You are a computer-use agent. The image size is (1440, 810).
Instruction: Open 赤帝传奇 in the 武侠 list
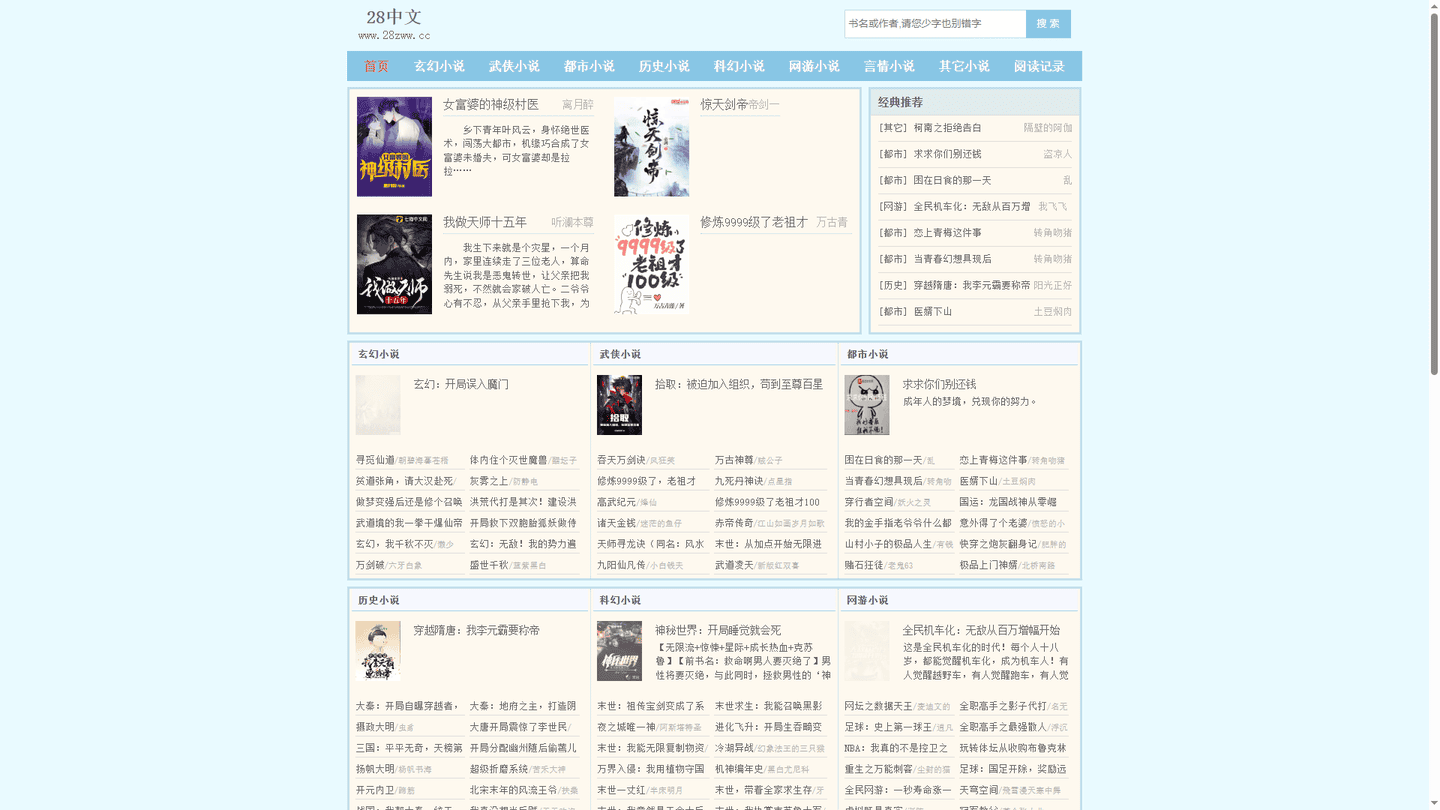734,523
